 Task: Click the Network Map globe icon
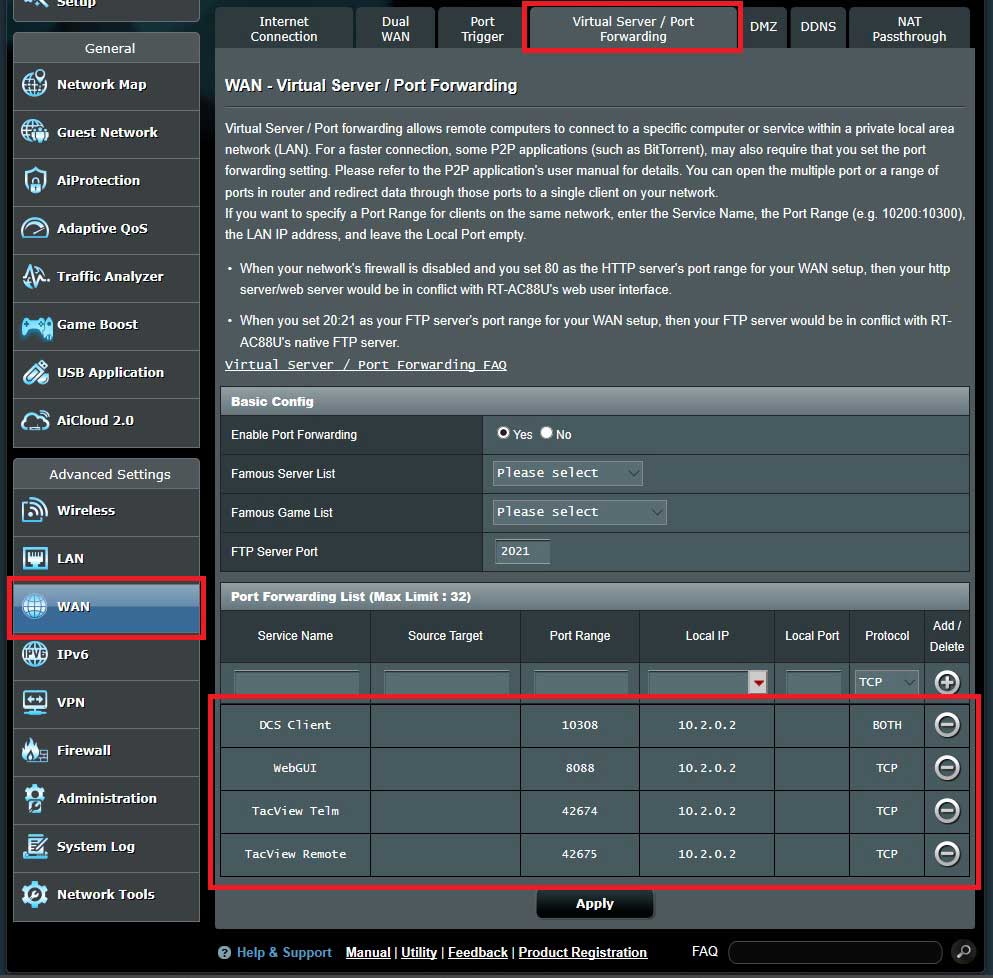click(x=35, y=85)
